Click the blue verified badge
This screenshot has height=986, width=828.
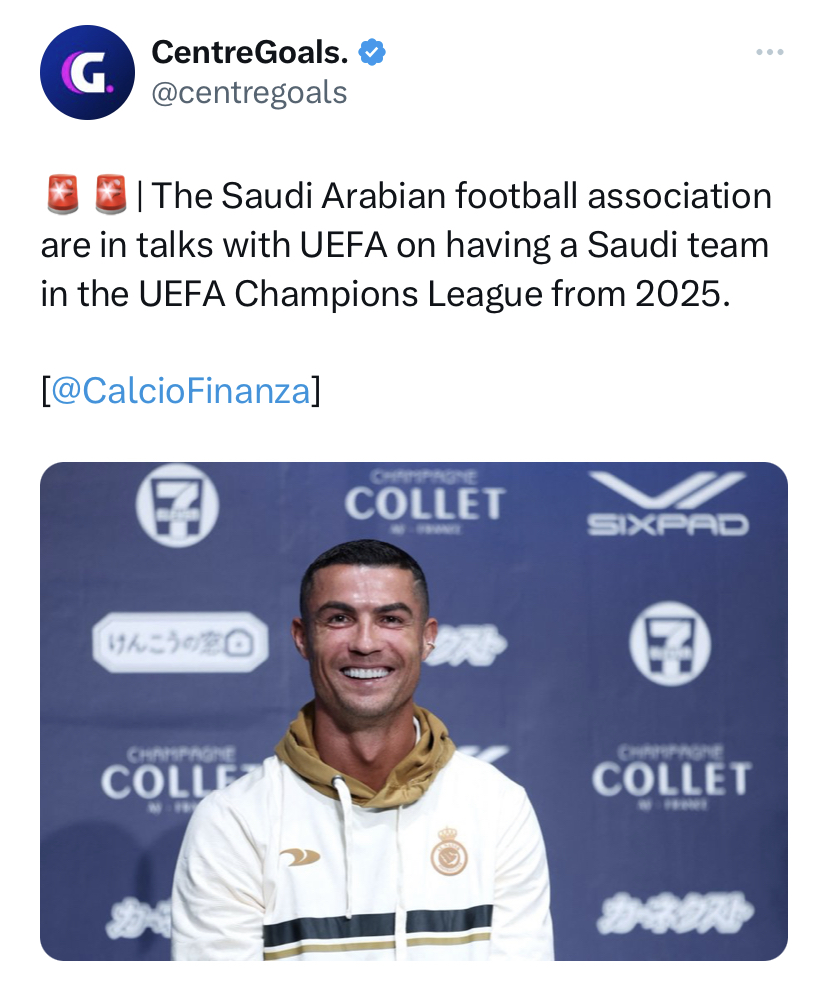click(372, 53)
